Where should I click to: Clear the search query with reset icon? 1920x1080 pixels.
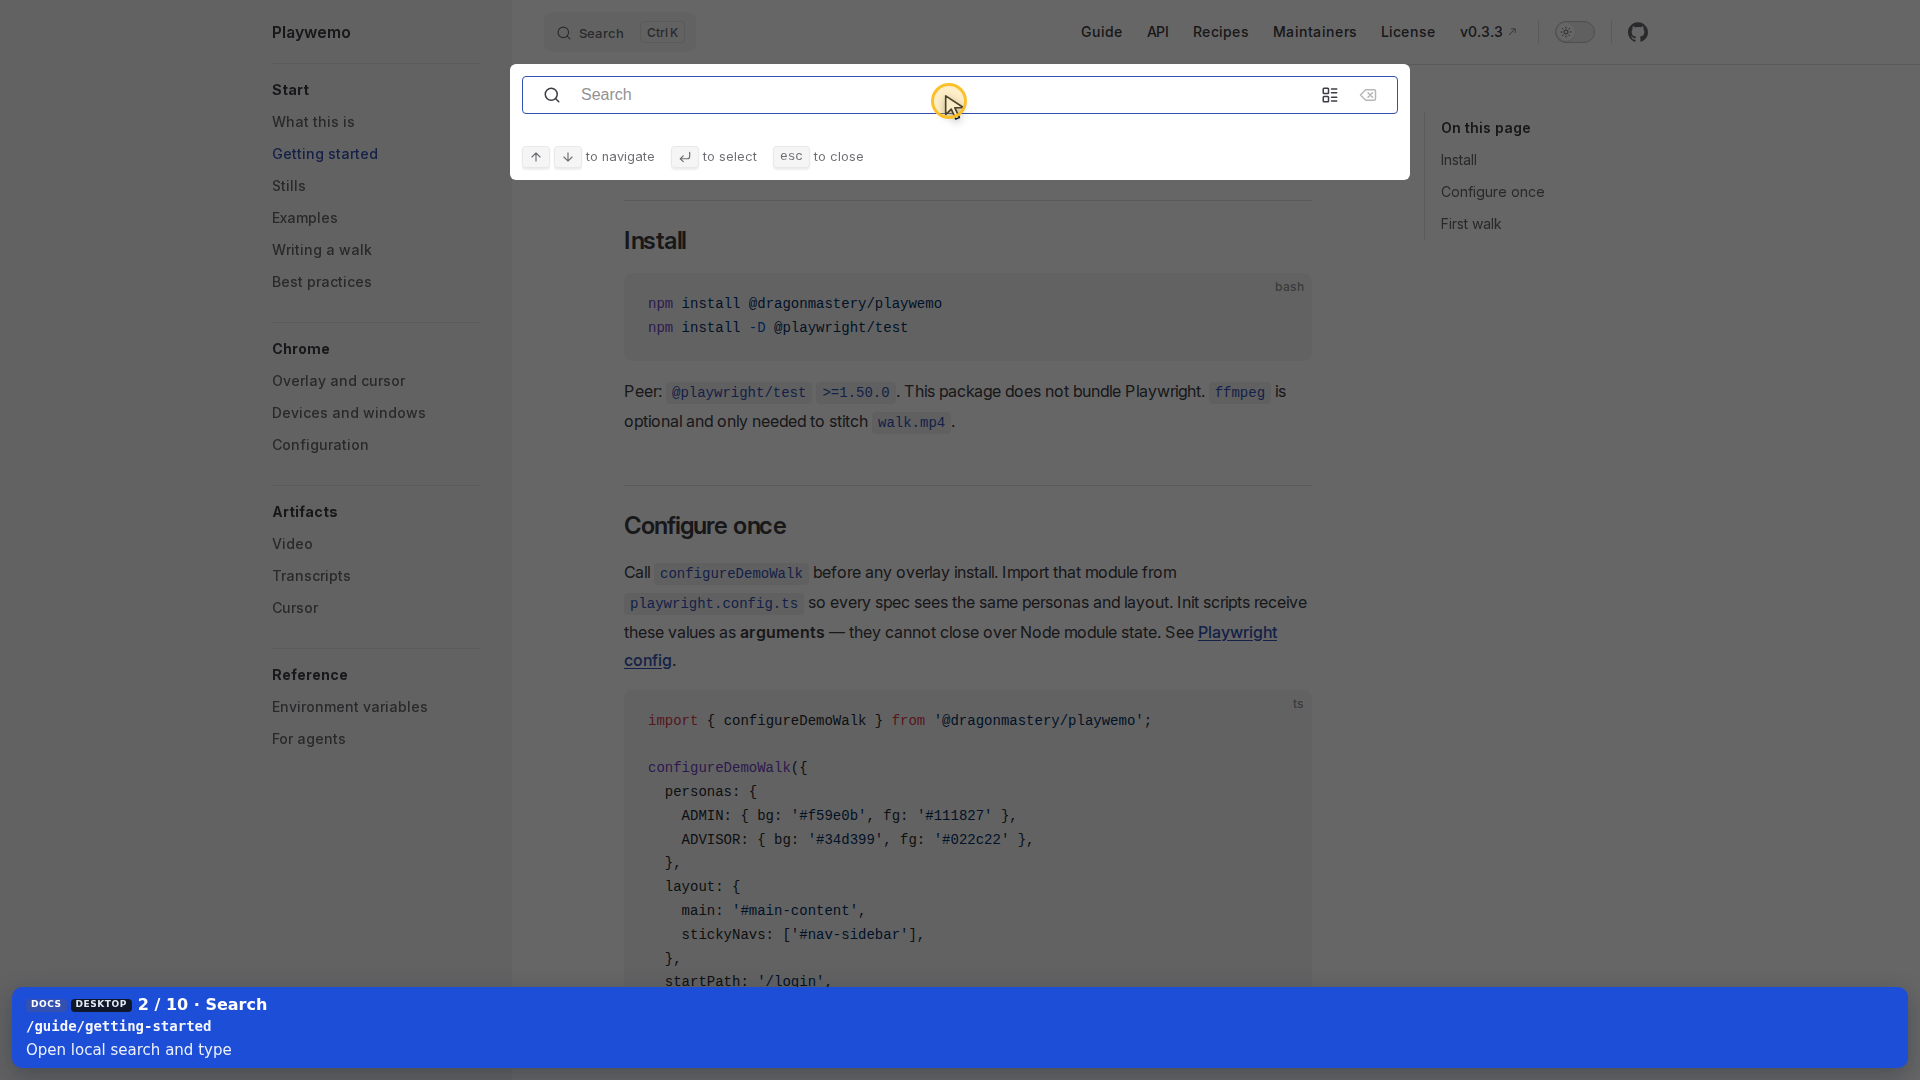point(1368,95)
